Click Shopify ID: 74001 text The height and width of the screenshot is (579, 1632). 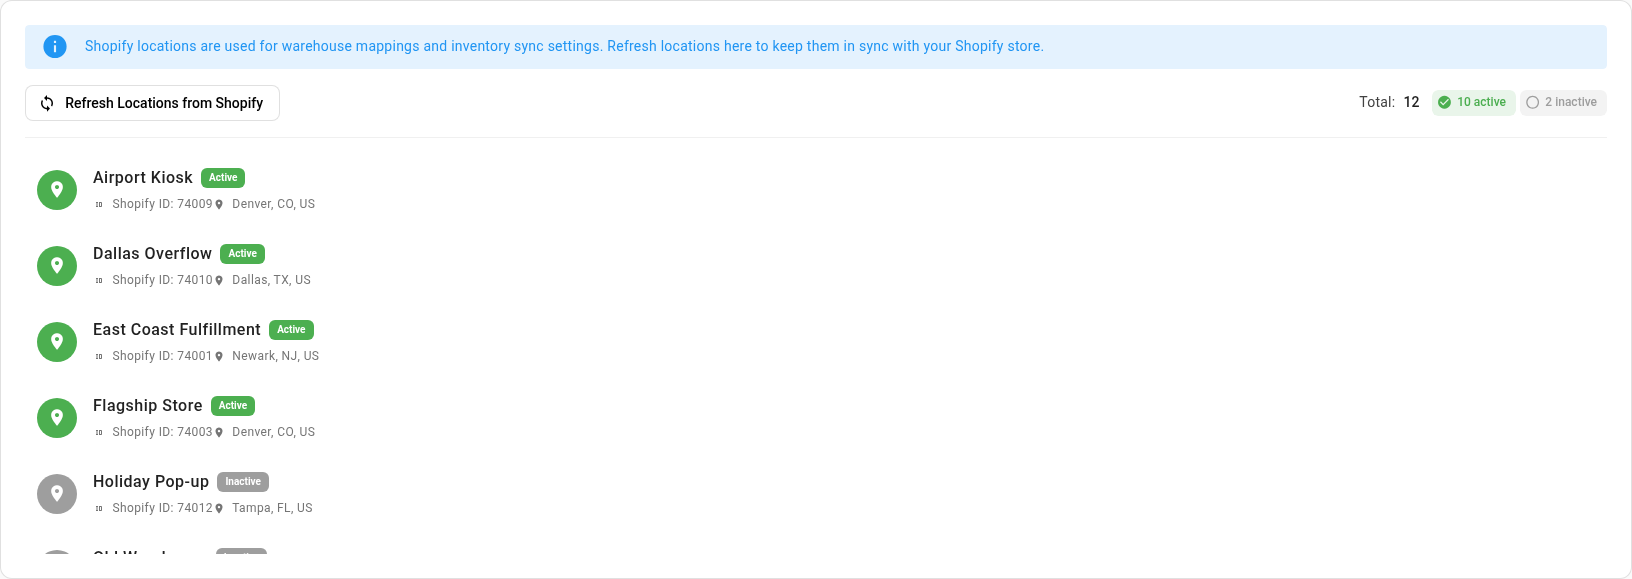[162, 356]
